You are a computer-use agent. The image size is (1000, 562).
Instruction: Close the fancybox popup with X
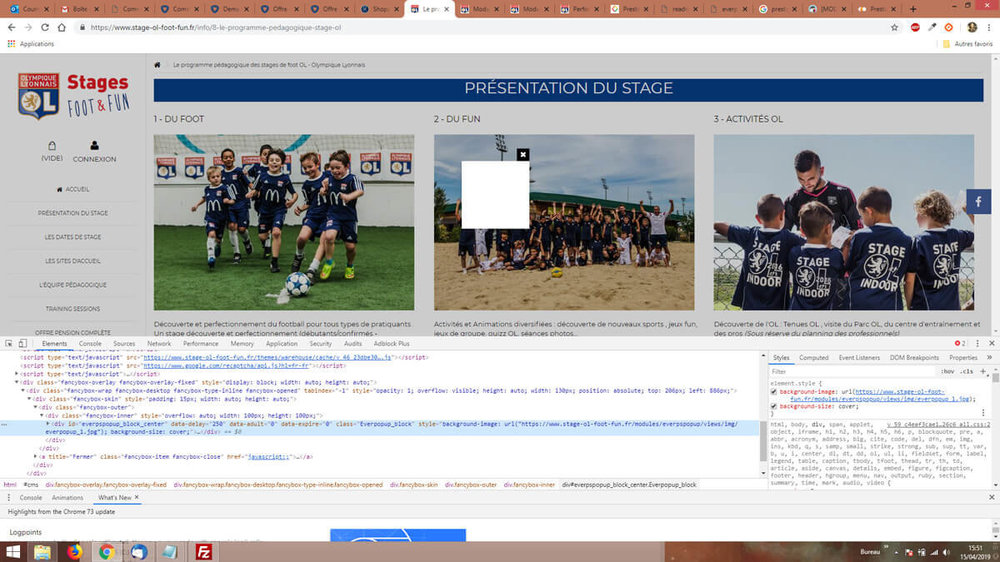tap(523, 154)
